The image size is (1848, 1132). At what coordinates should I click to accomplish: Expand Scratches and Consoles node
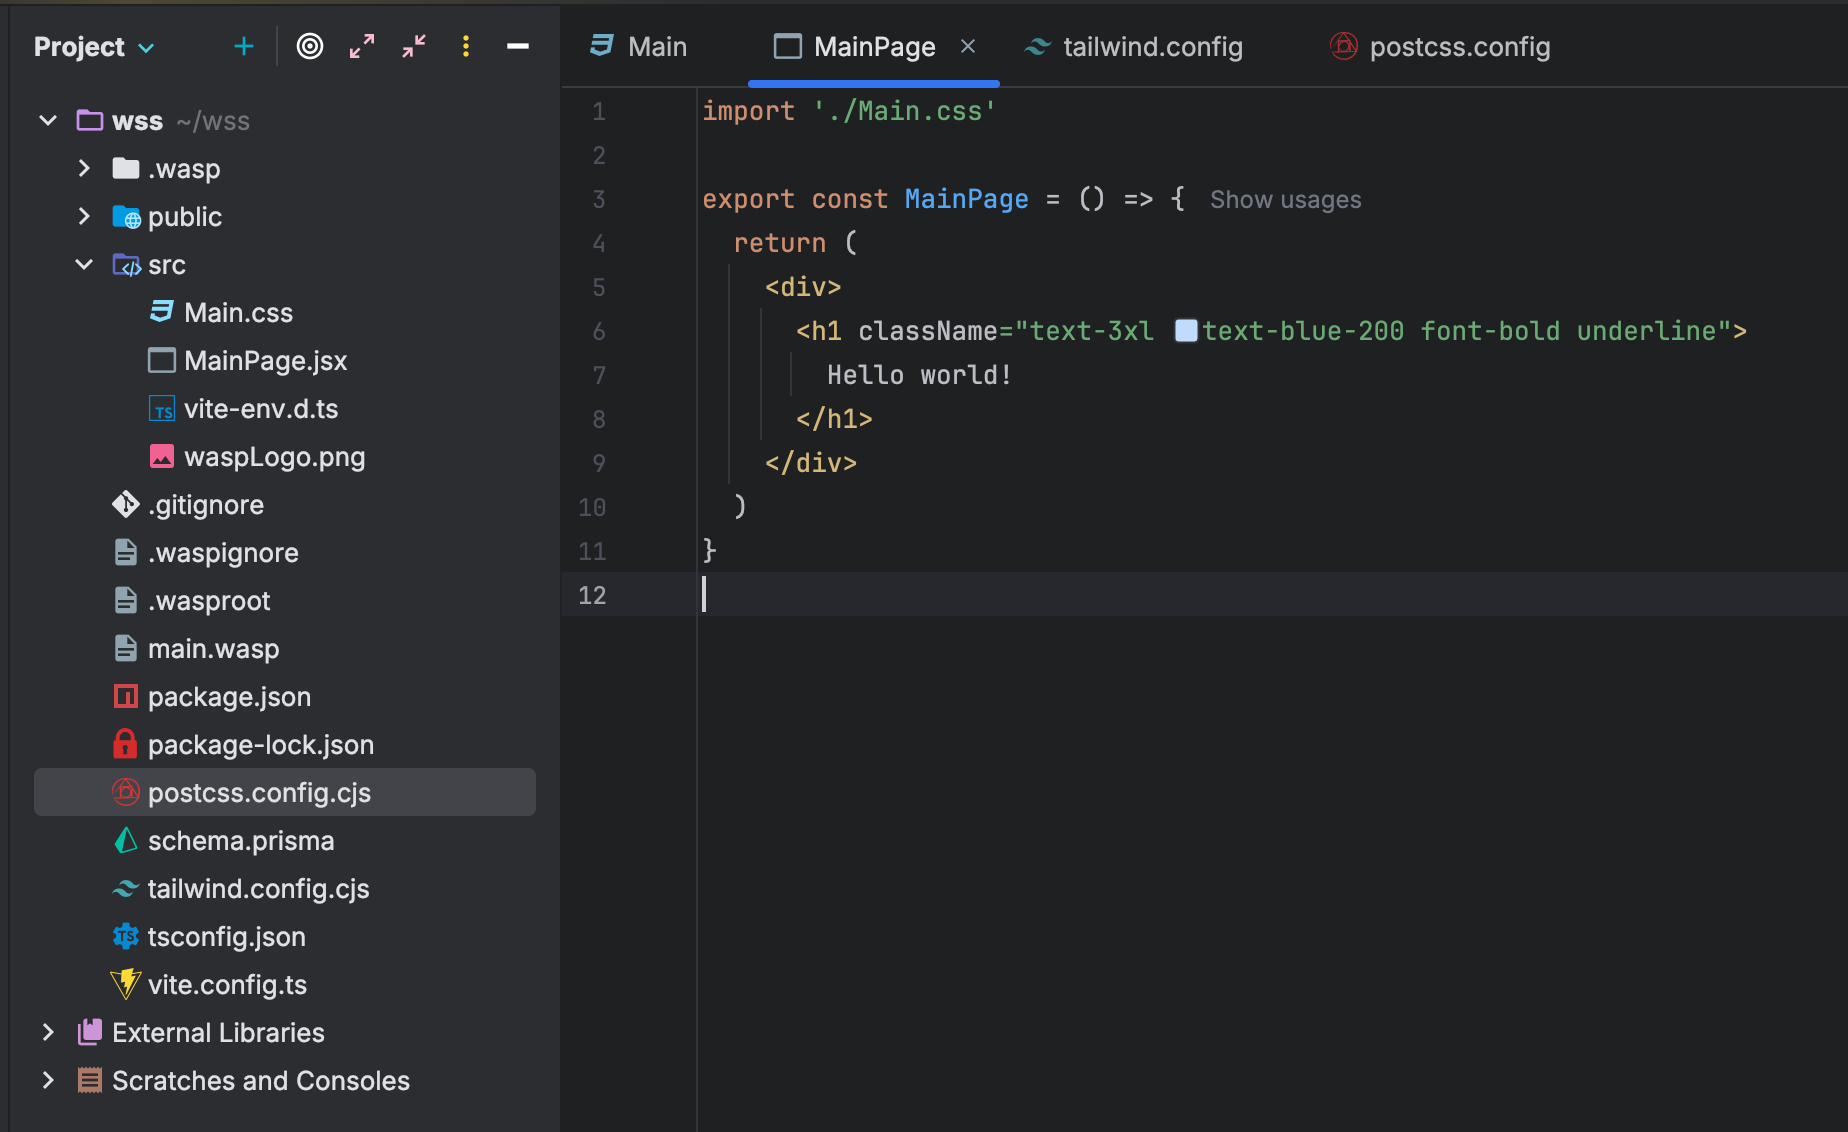(x=48, y=1081)
